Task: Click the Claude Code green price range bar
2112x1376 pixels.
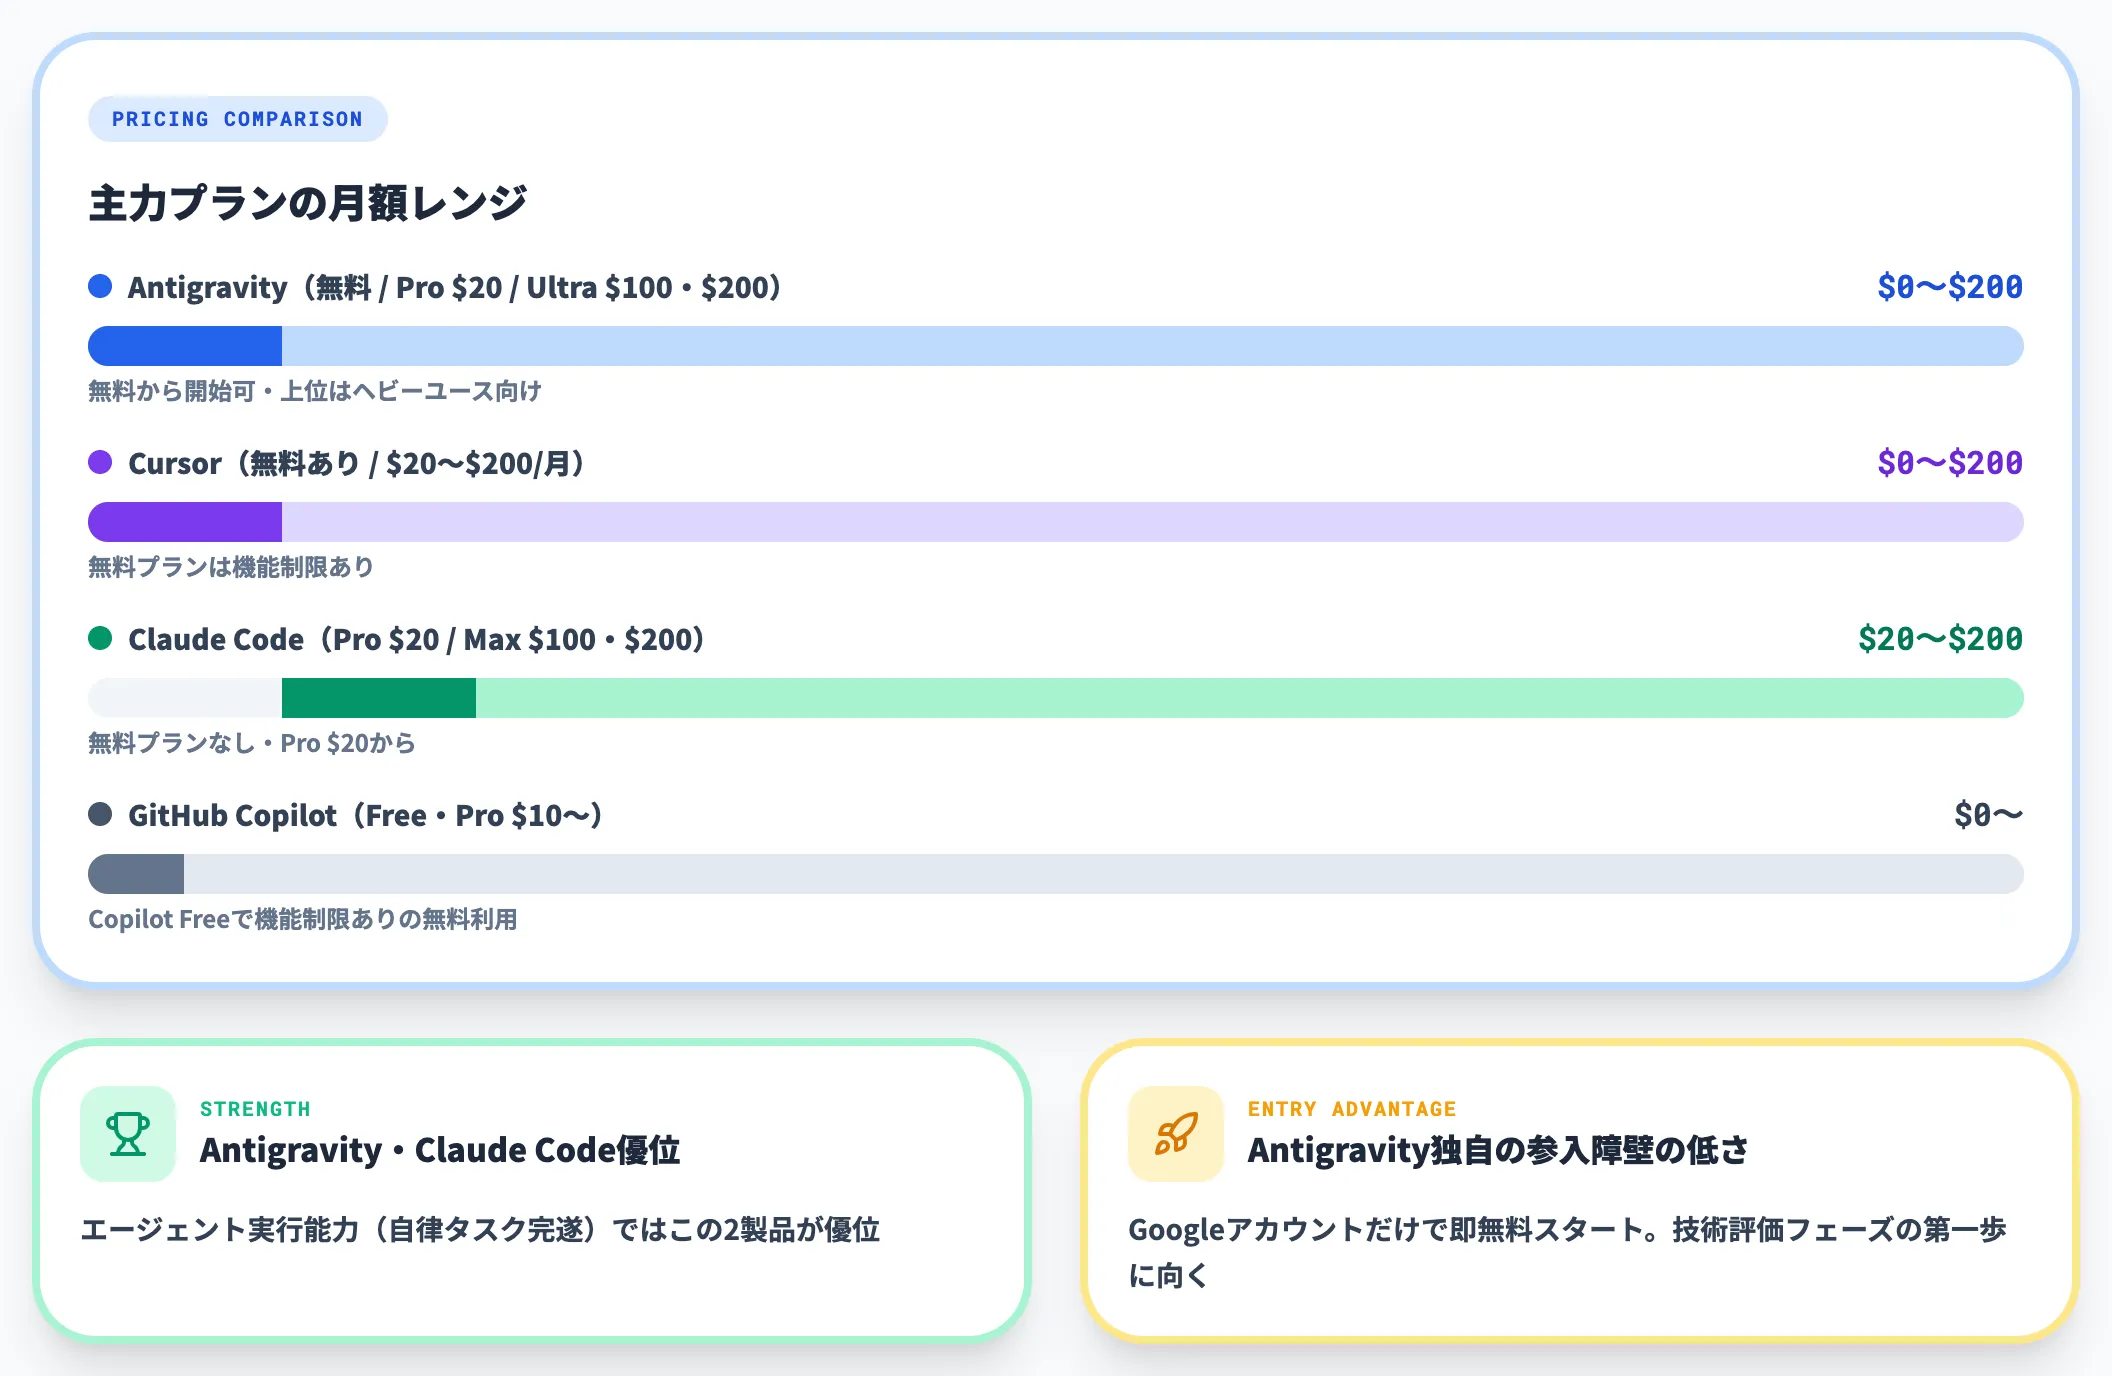Action: 1056,698
